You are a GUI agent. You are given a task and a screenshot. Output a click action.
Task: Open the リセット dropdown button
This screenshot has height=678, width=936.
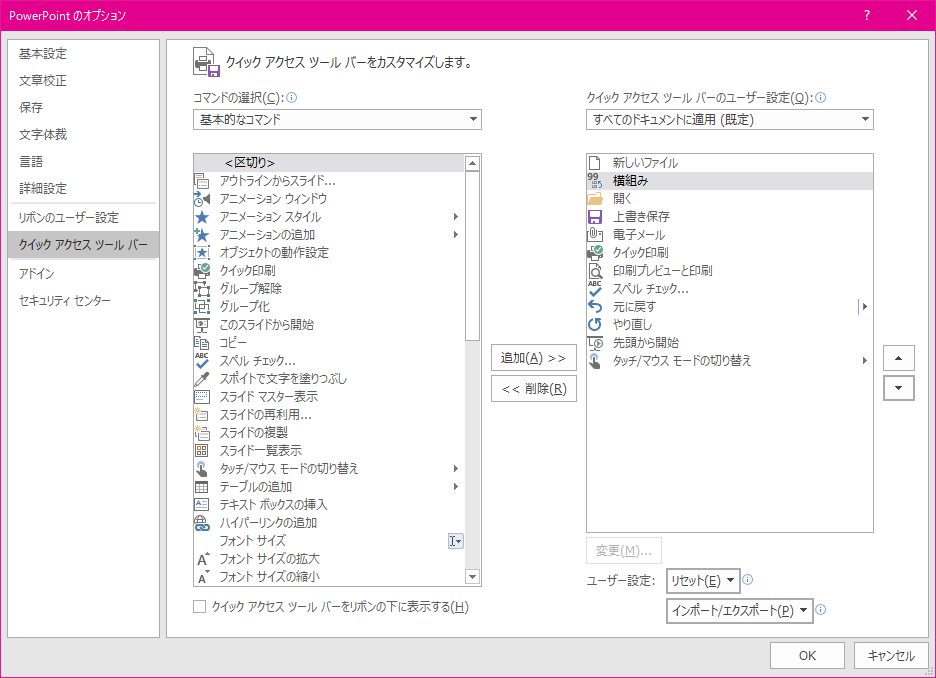coord(703,581)
